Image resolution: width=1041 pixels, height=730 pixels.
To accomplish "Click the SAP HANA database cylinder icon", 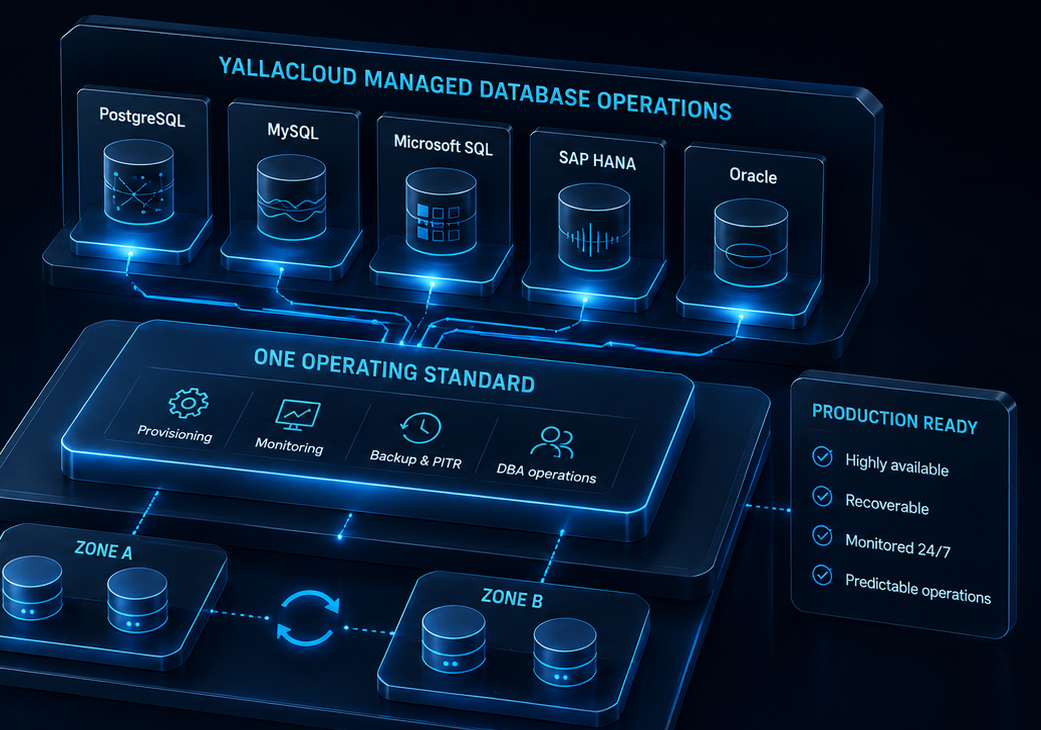I will click(x=594, y=226).
